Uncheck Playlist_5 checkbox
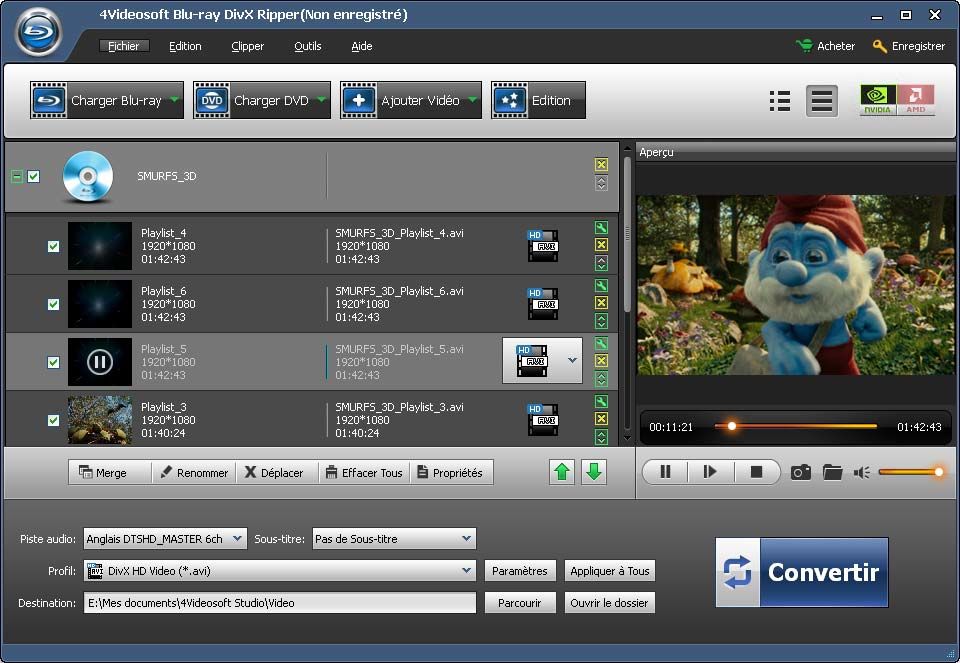960x663 pixels. coord(53,362)
